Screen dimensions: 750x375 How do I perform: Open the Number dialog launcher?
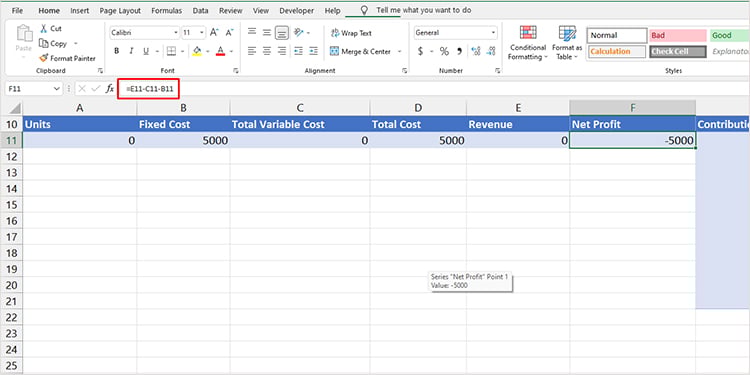point(498,70)
